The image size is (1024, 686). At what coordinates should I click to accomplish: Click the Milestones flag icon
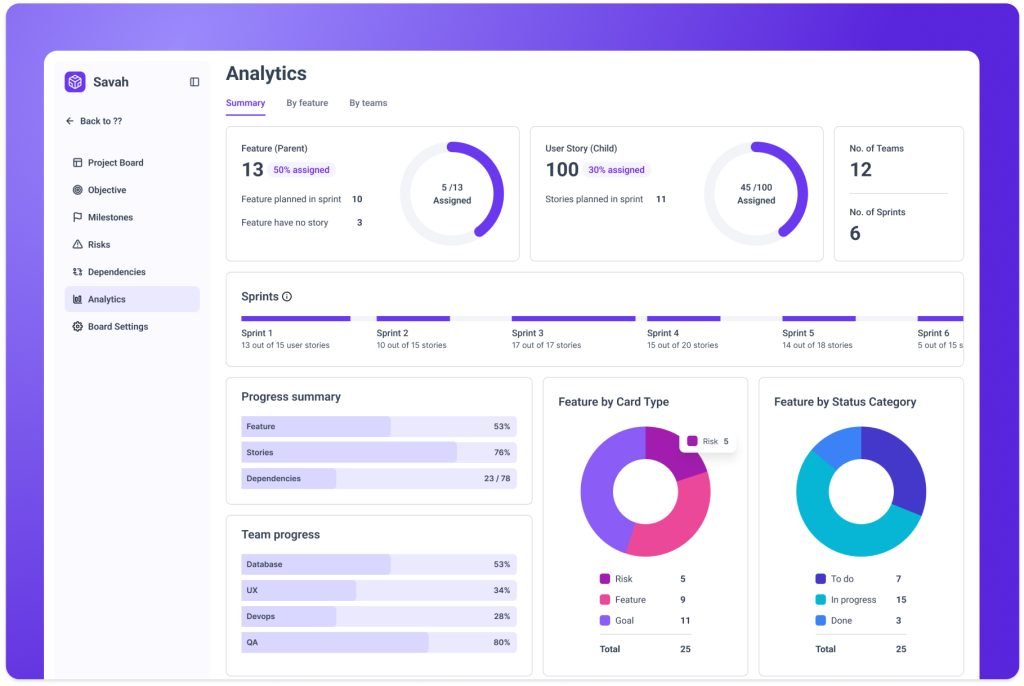(77, 218)
